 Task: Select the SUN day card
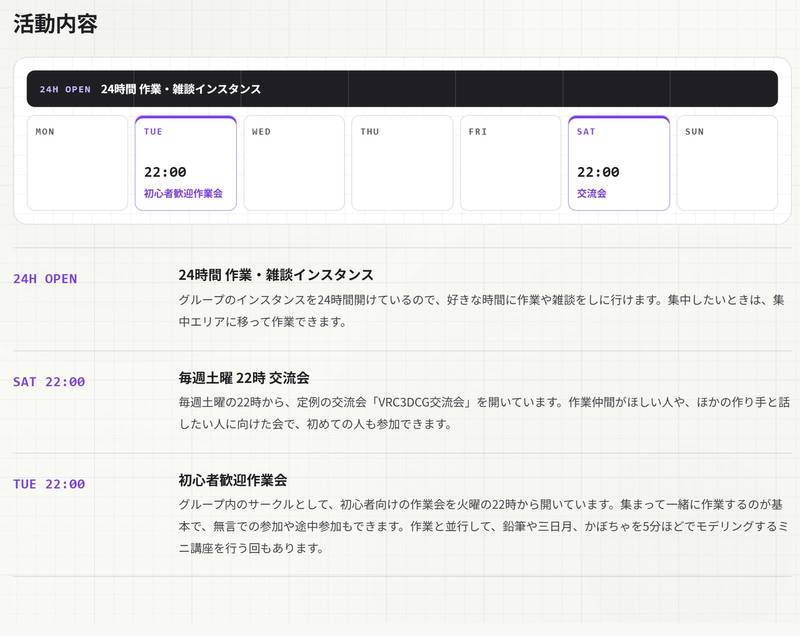coord(727,163)
